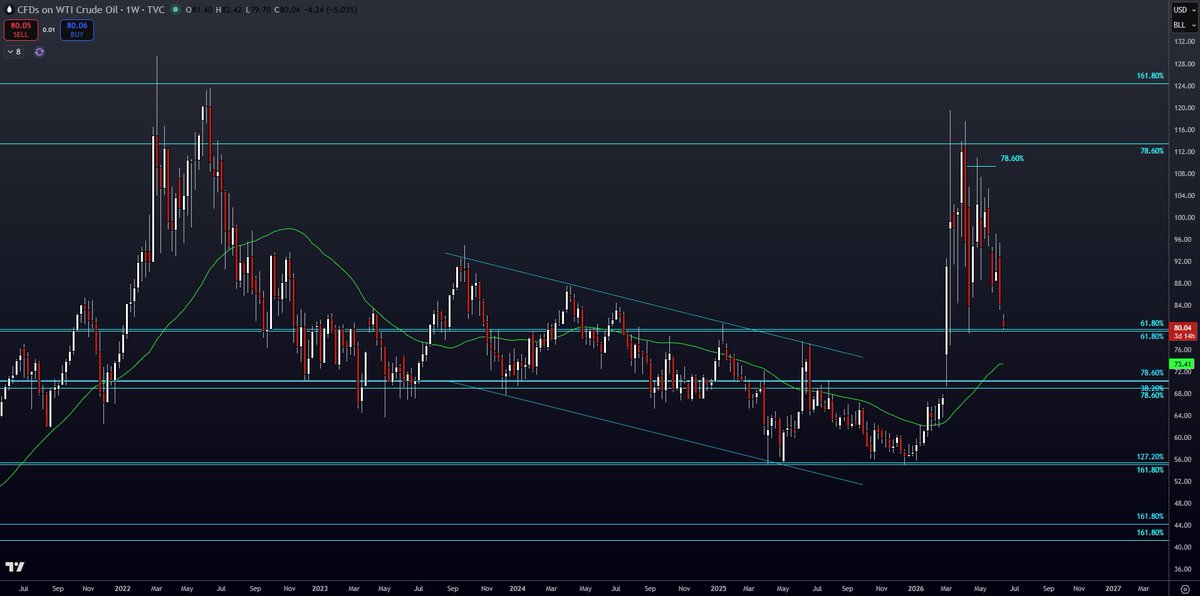Click the 127.20% Fibonacci level label
The height and width of the screenshot is (596, 1200).
pos(1152,456)
